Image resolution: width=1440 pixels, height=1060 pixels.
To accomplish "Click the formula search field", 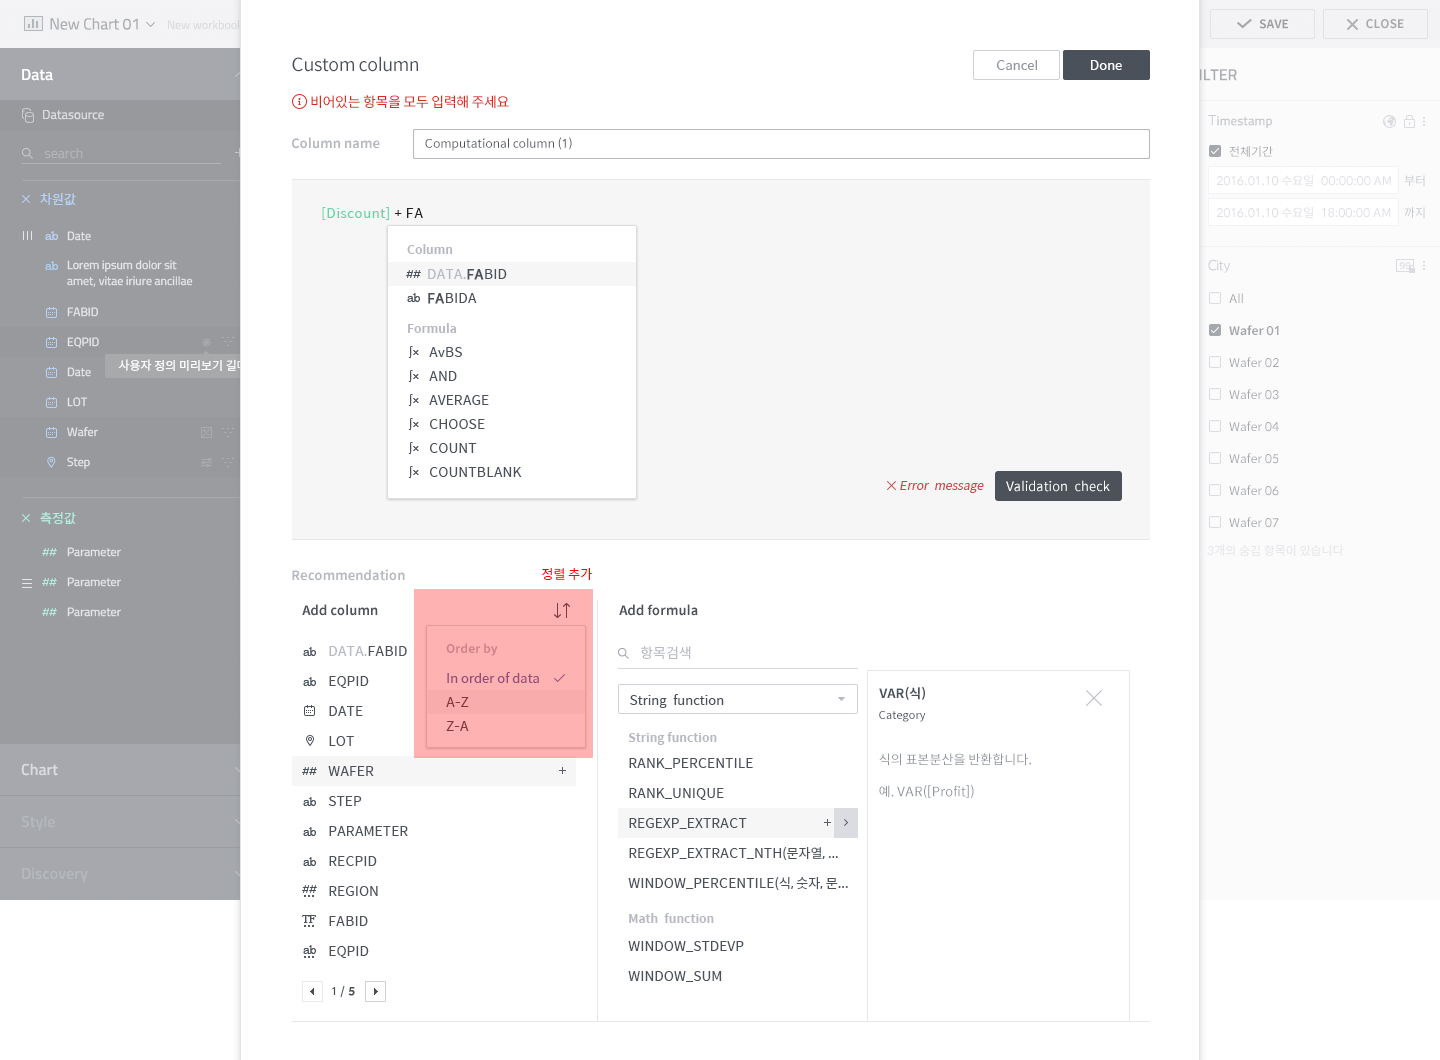I will pos(738,653).
